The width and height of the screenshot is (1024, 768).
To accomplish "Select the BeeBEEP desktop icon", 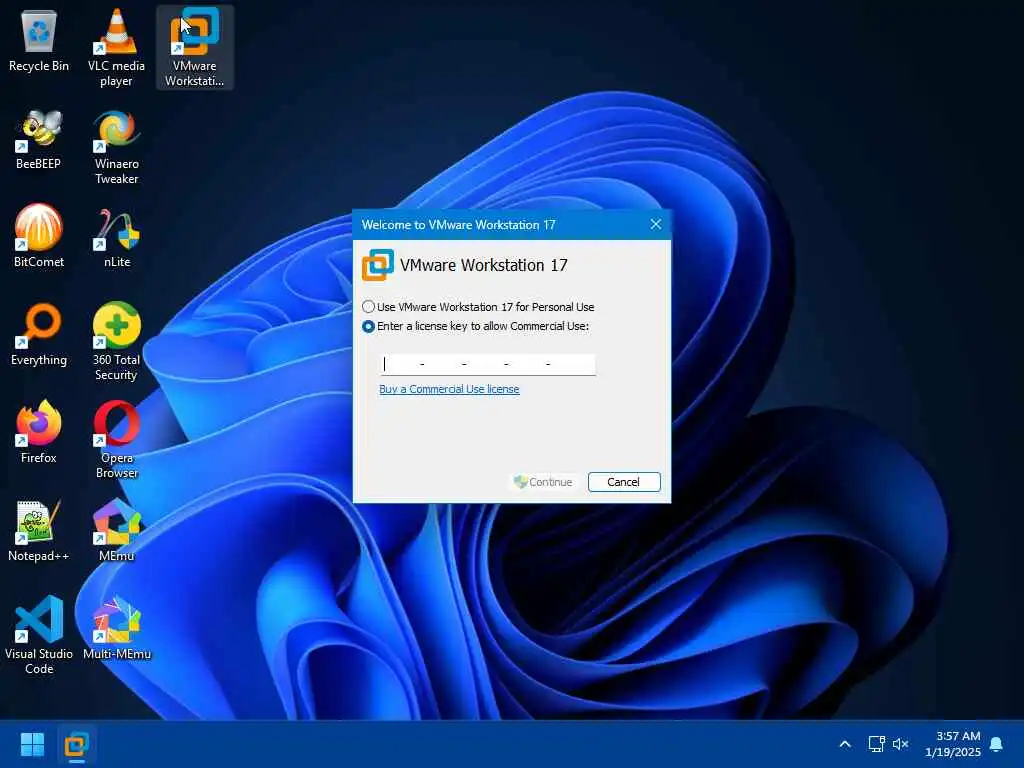I will [x=39, y=139].
